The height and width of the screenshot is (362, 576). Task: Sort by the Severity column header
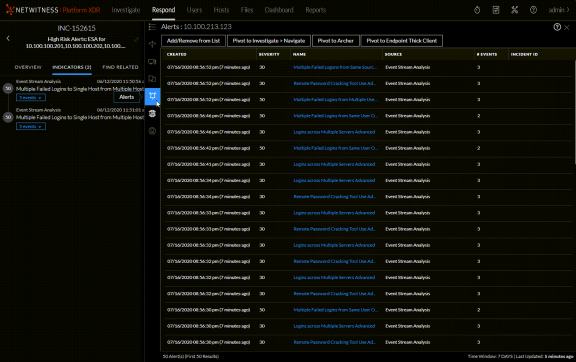click(269, 54)
